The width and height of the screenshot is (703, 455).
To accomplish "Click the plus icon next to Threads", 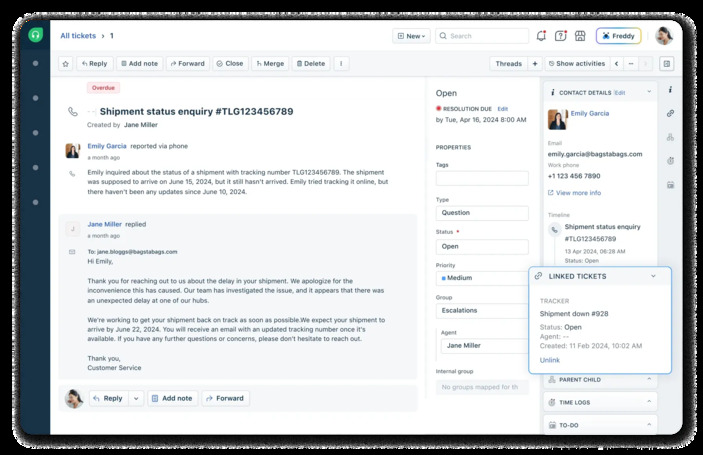I will pyautogui.click(x=535, y=63).
